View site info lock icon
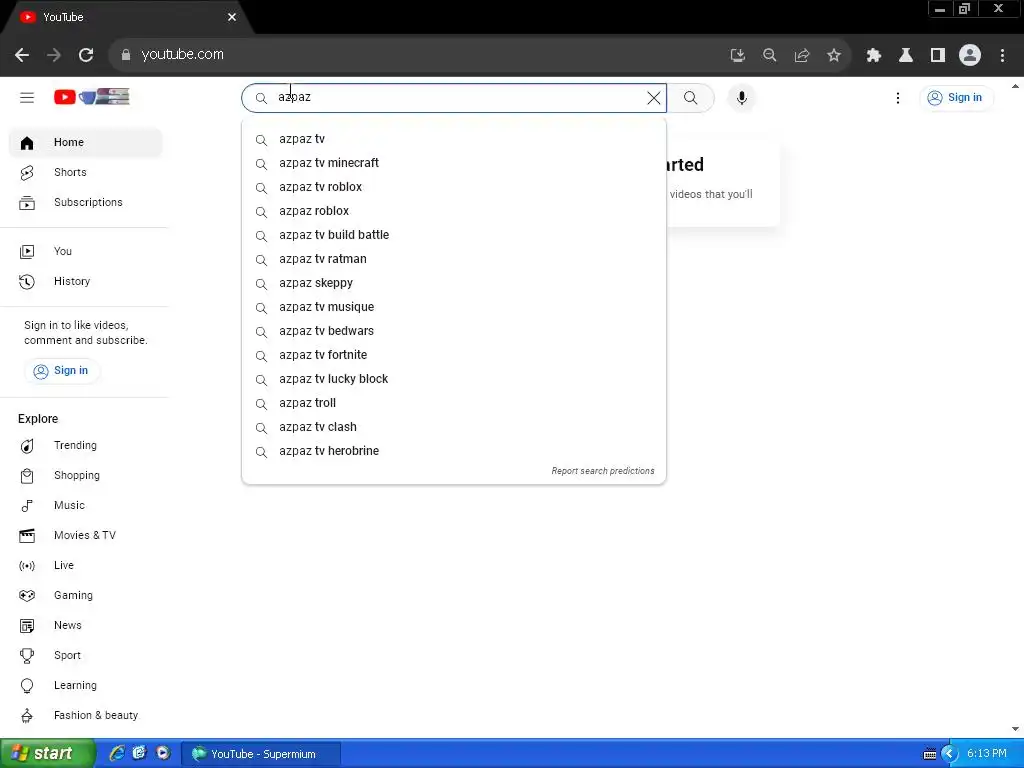 coord(126,55)
